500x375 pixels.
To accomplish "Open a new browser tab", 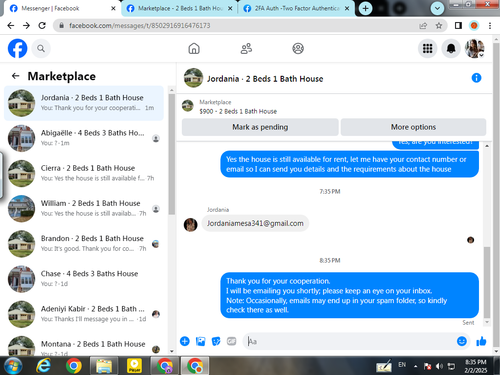I will (365, 8).
